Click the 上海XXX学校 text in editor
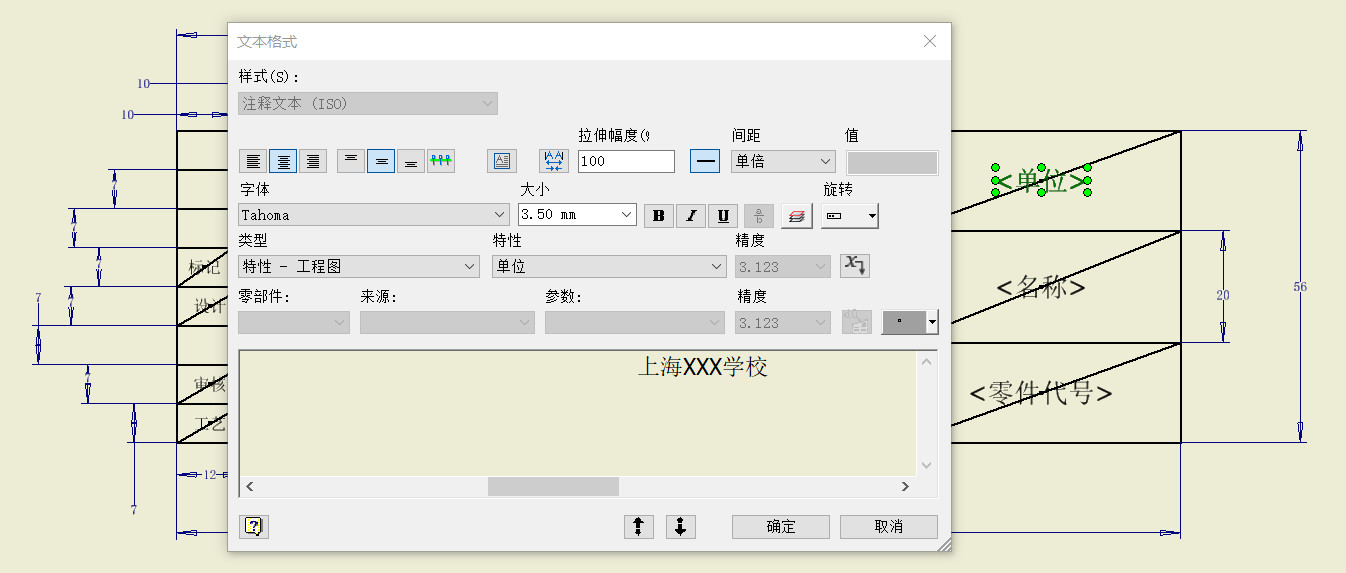1346x573 pixels. pos(702,367)
